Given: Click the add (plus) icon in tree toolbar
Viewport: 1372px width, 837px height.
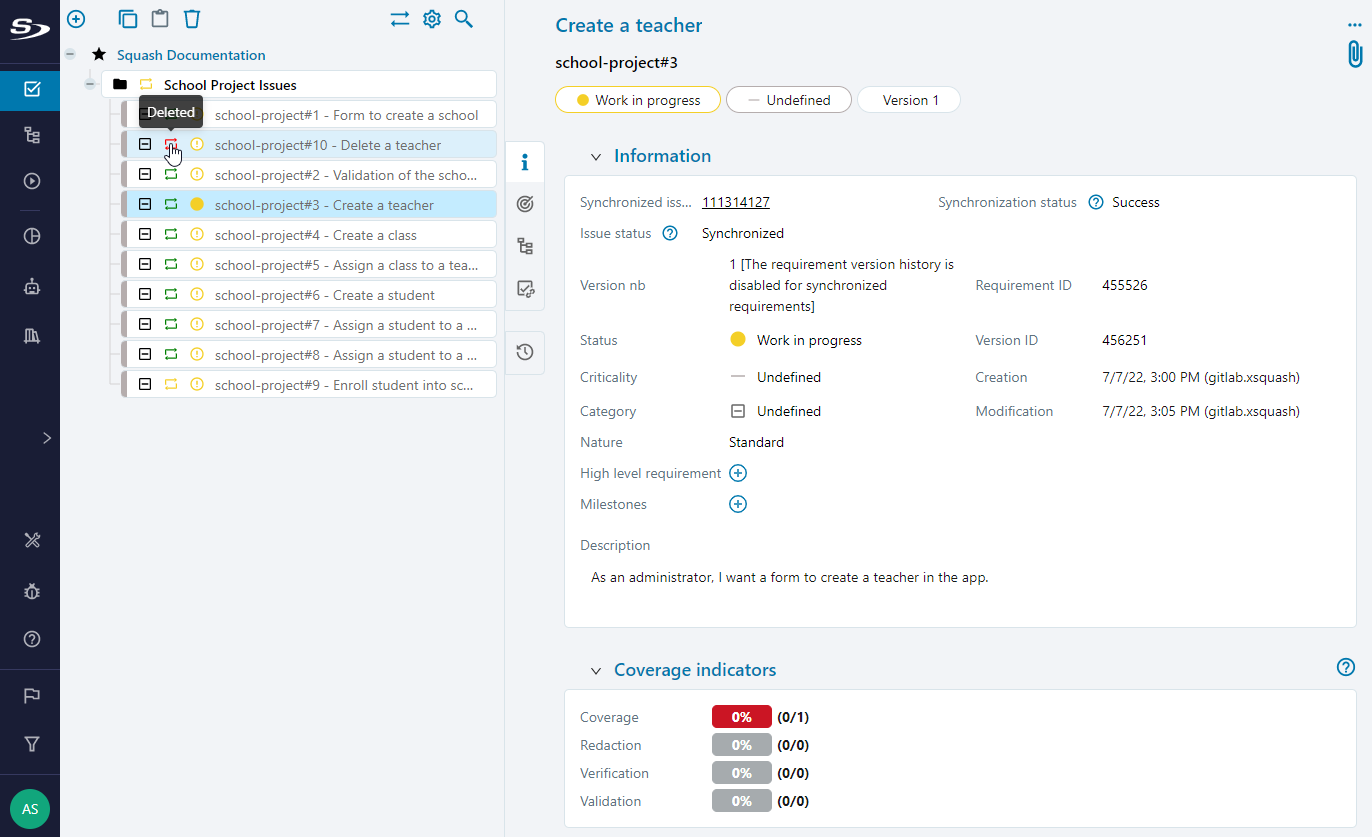Looking at the screenshot, I should click(76, 19).
